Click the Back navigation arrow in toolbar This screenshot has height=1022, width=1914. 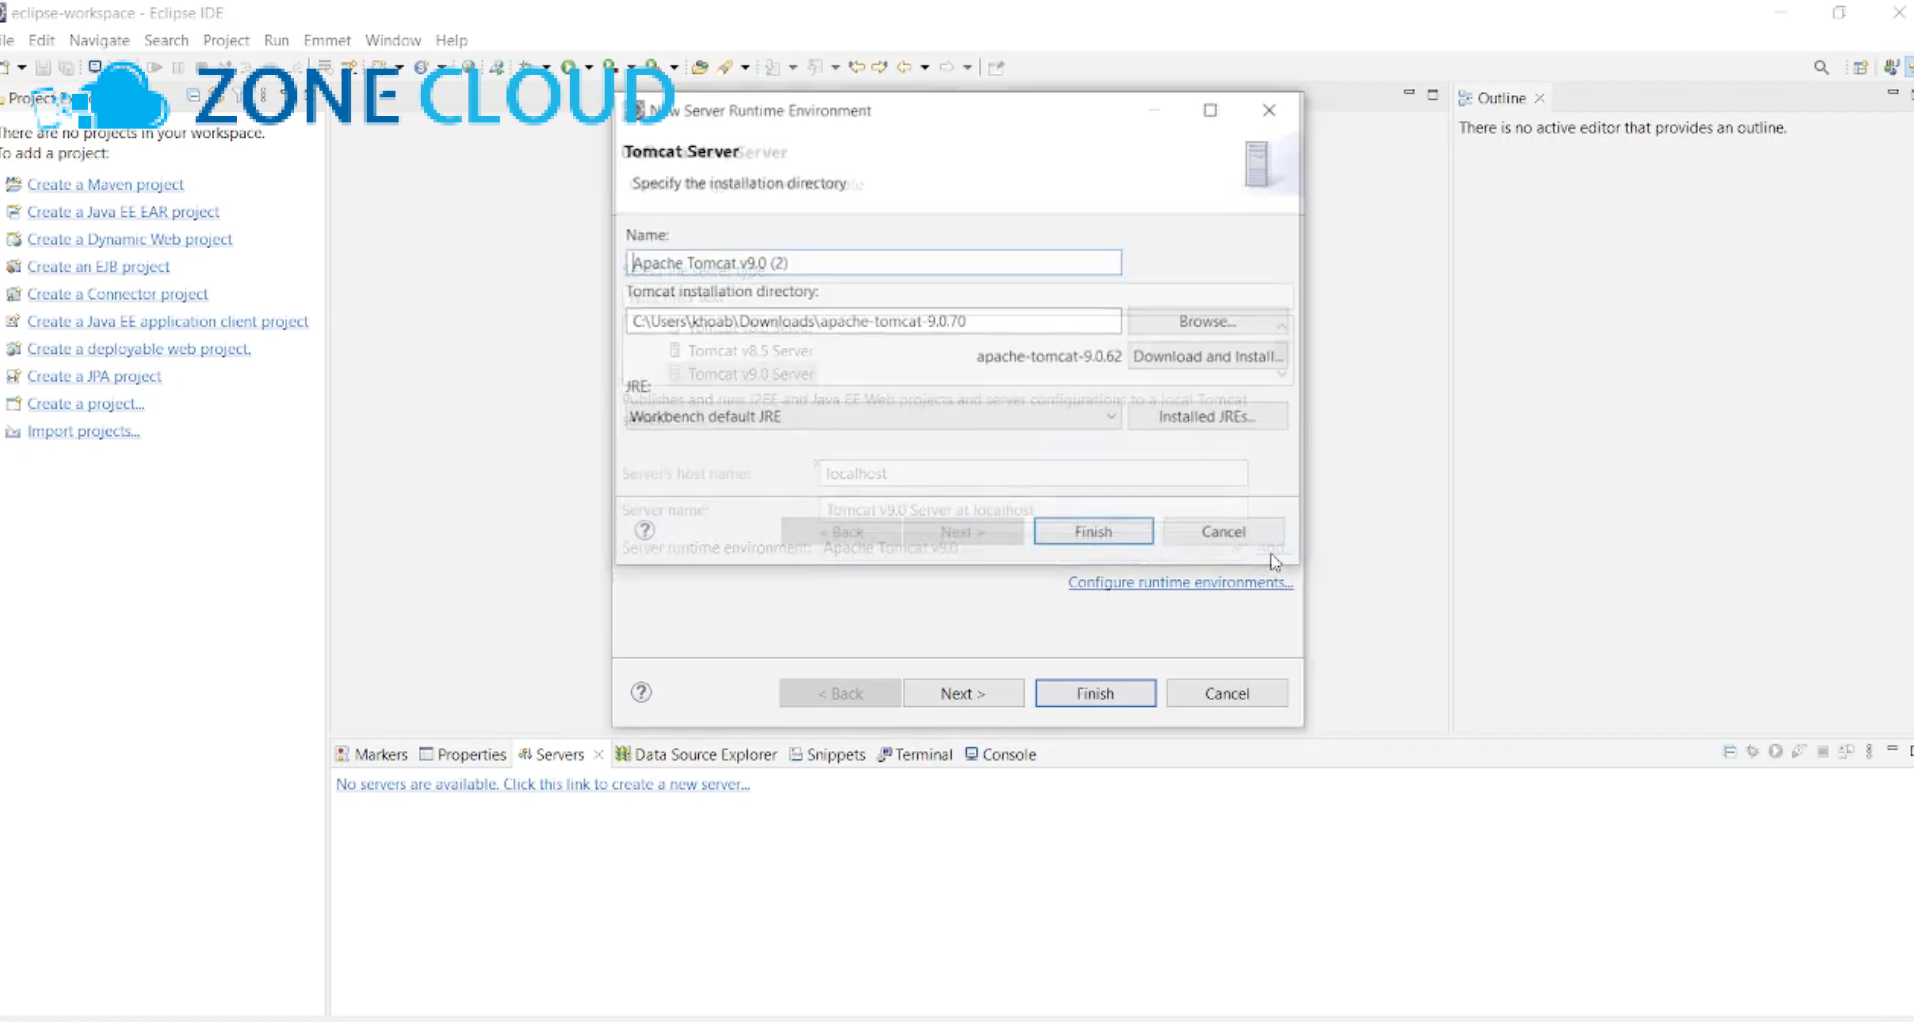[x=904, y=67]
